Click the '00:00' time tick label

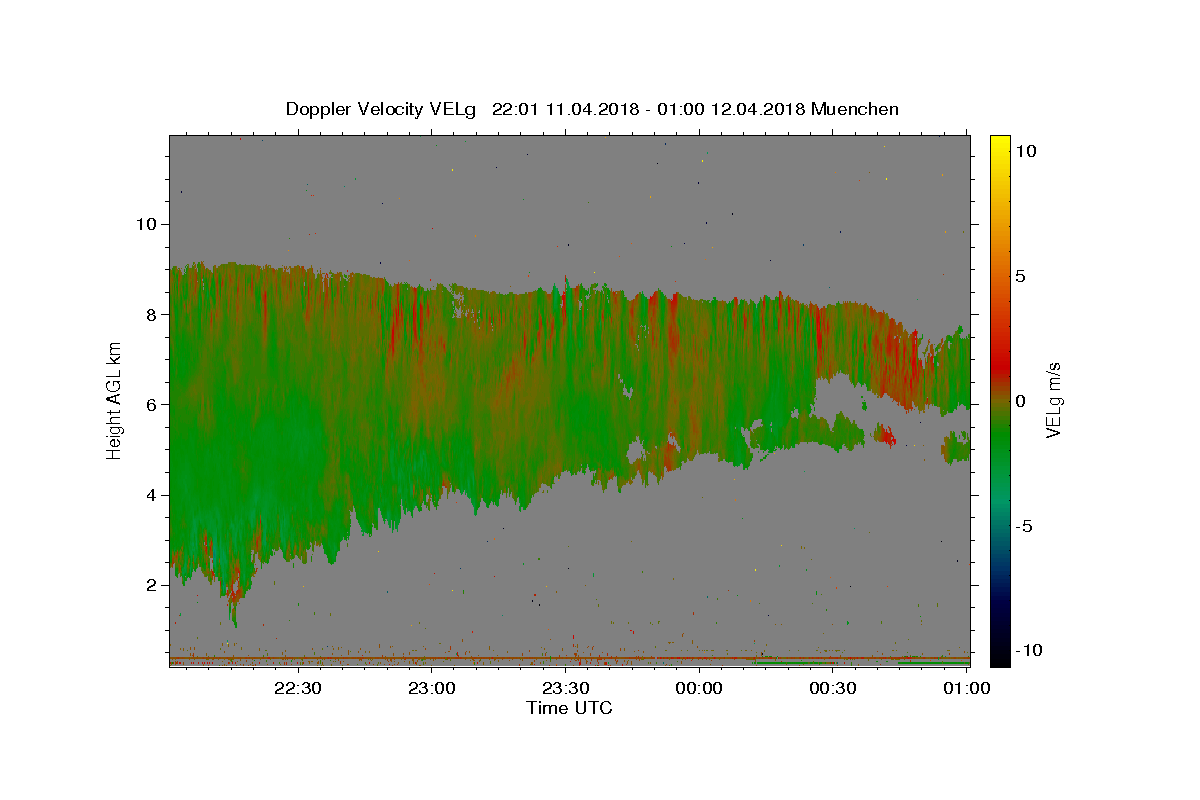[x=698, y=688]
